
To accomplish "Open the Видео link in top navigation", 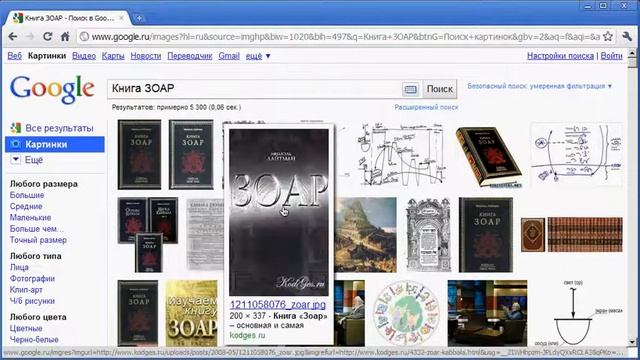I will pos(84,56).
